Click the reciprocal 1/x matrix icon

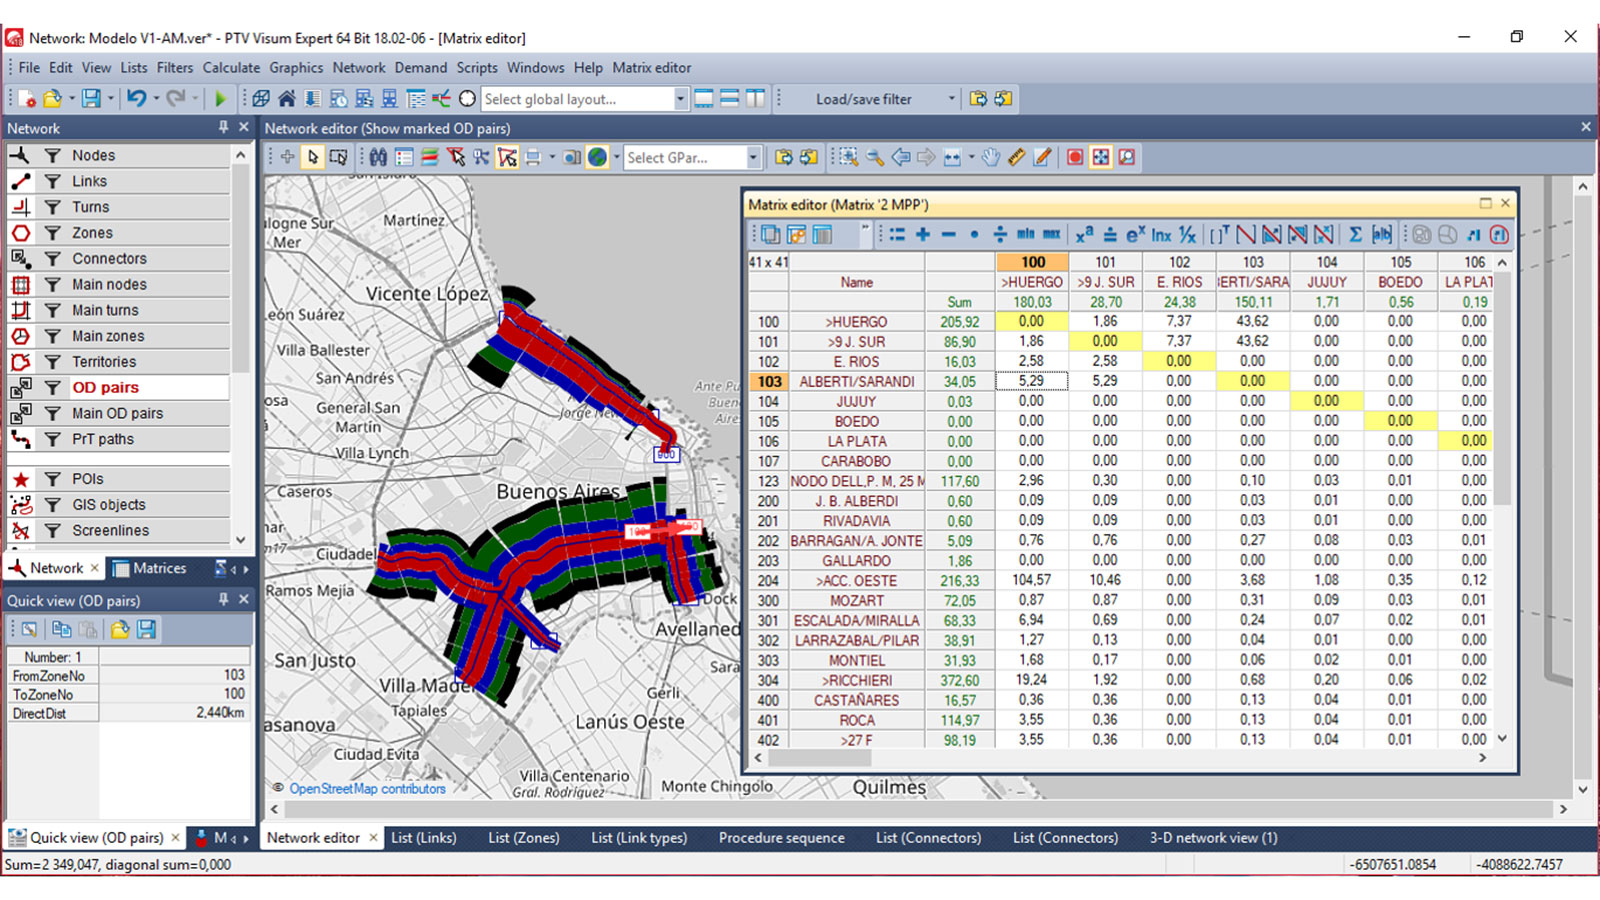pos(1187,234)
